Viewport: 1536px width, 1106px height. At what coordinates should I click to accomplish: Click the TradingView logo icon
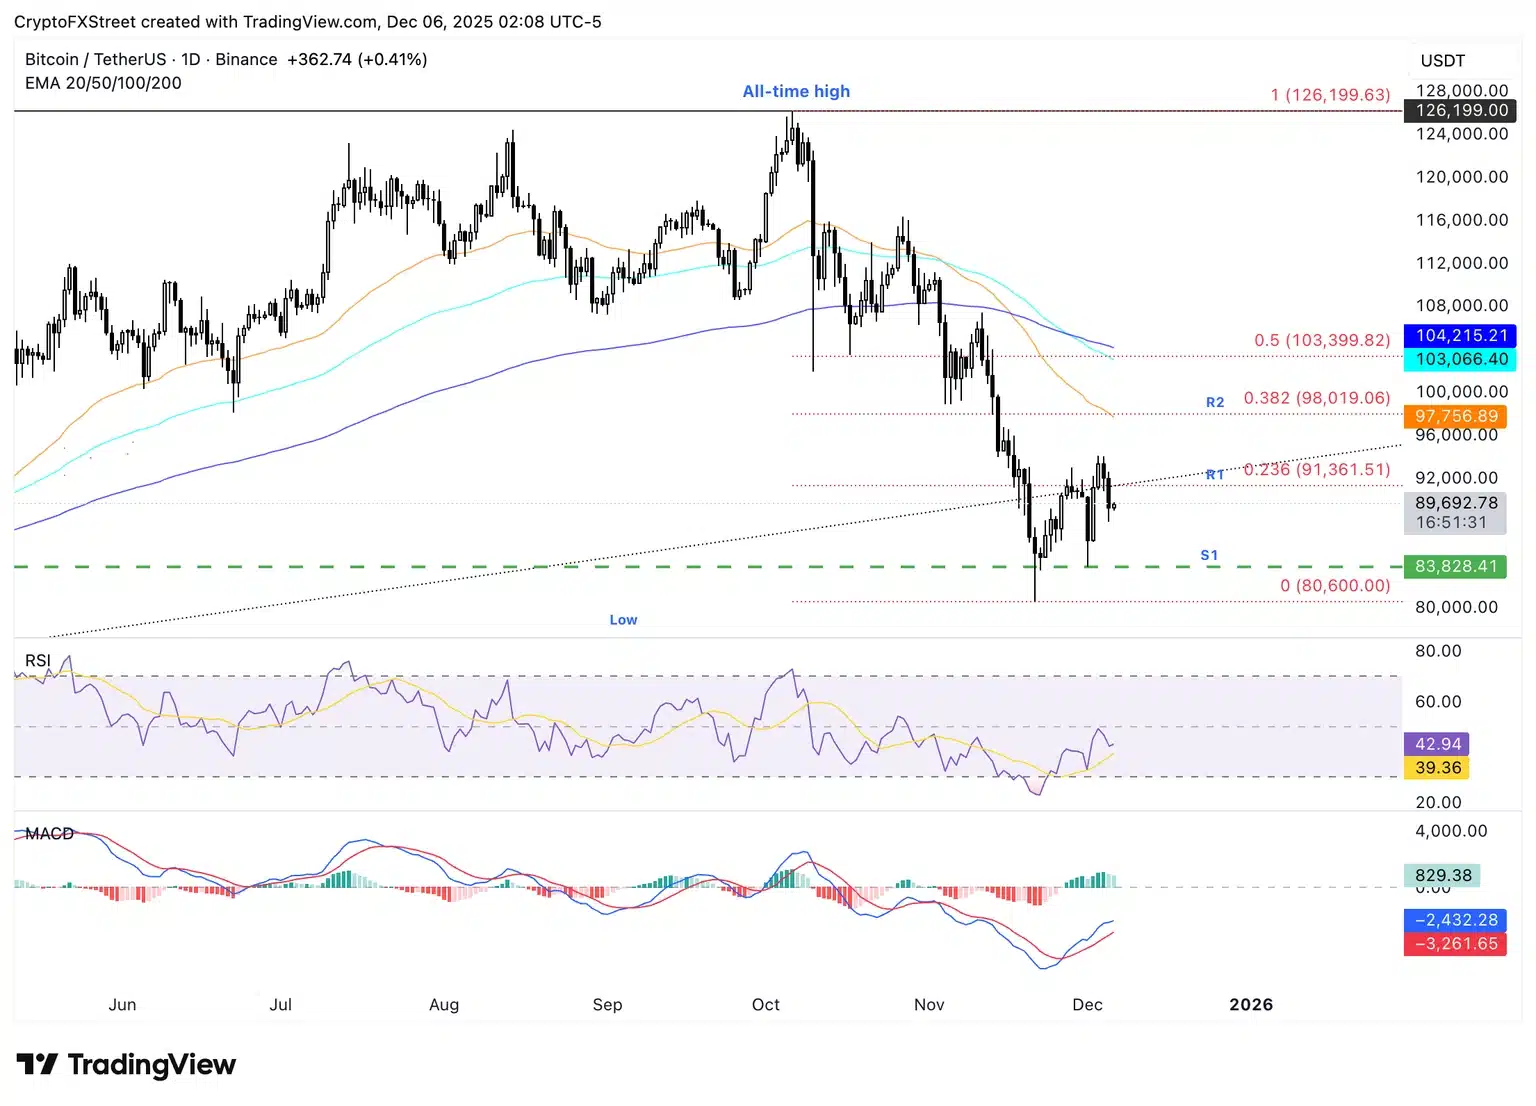point(38,1064)
